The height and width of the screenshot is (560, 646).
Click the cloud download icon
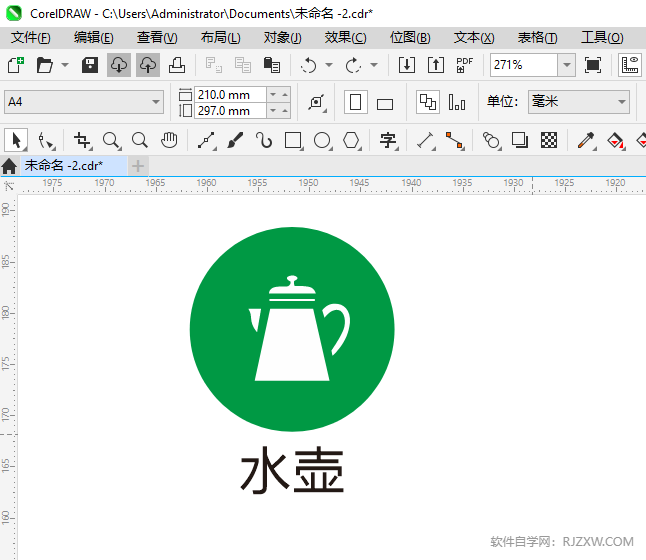119,65
